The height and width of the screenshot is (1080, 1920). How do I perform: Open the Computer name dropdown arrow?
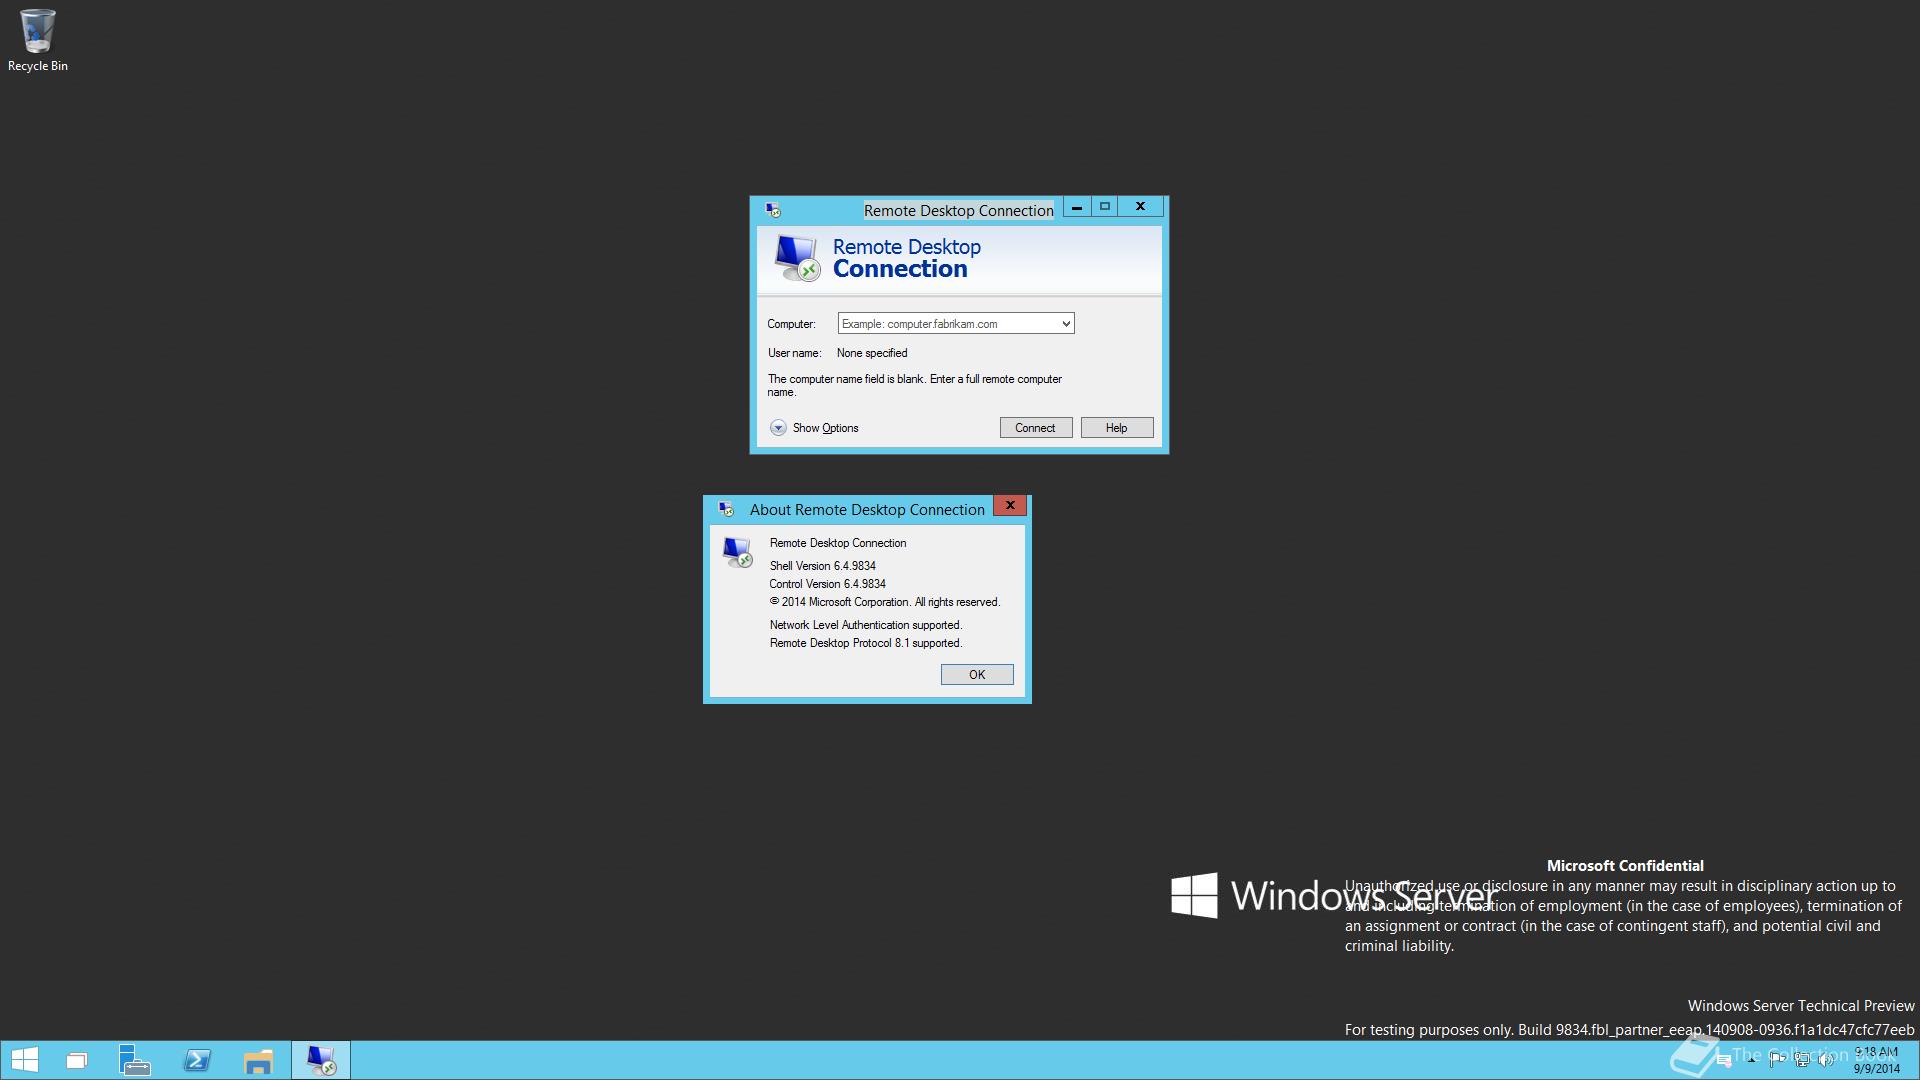click(1066, 324)
